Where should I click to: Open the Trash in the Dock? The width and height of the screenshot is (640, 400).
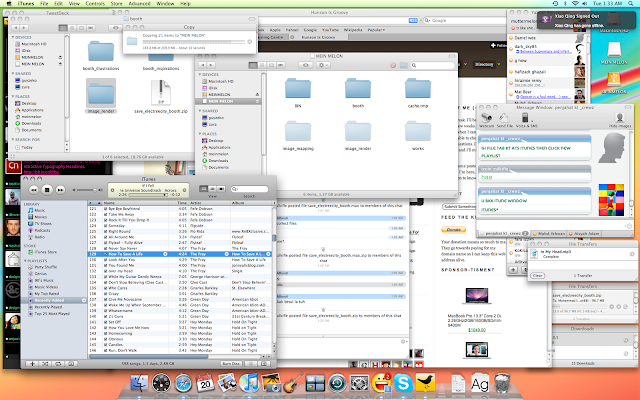(502, 383)
